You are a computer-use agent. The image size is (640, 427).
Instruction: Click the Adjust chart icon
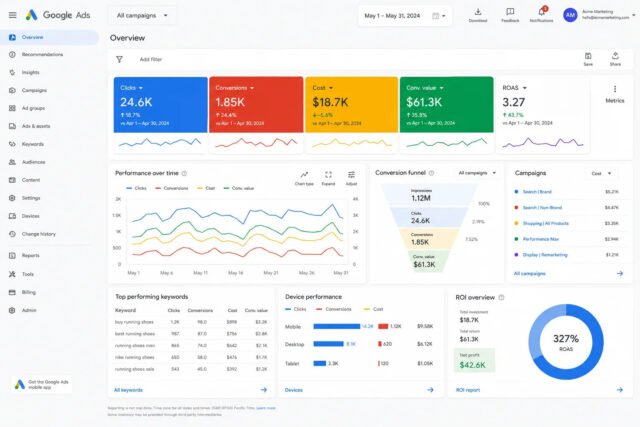tap(351, 178)
